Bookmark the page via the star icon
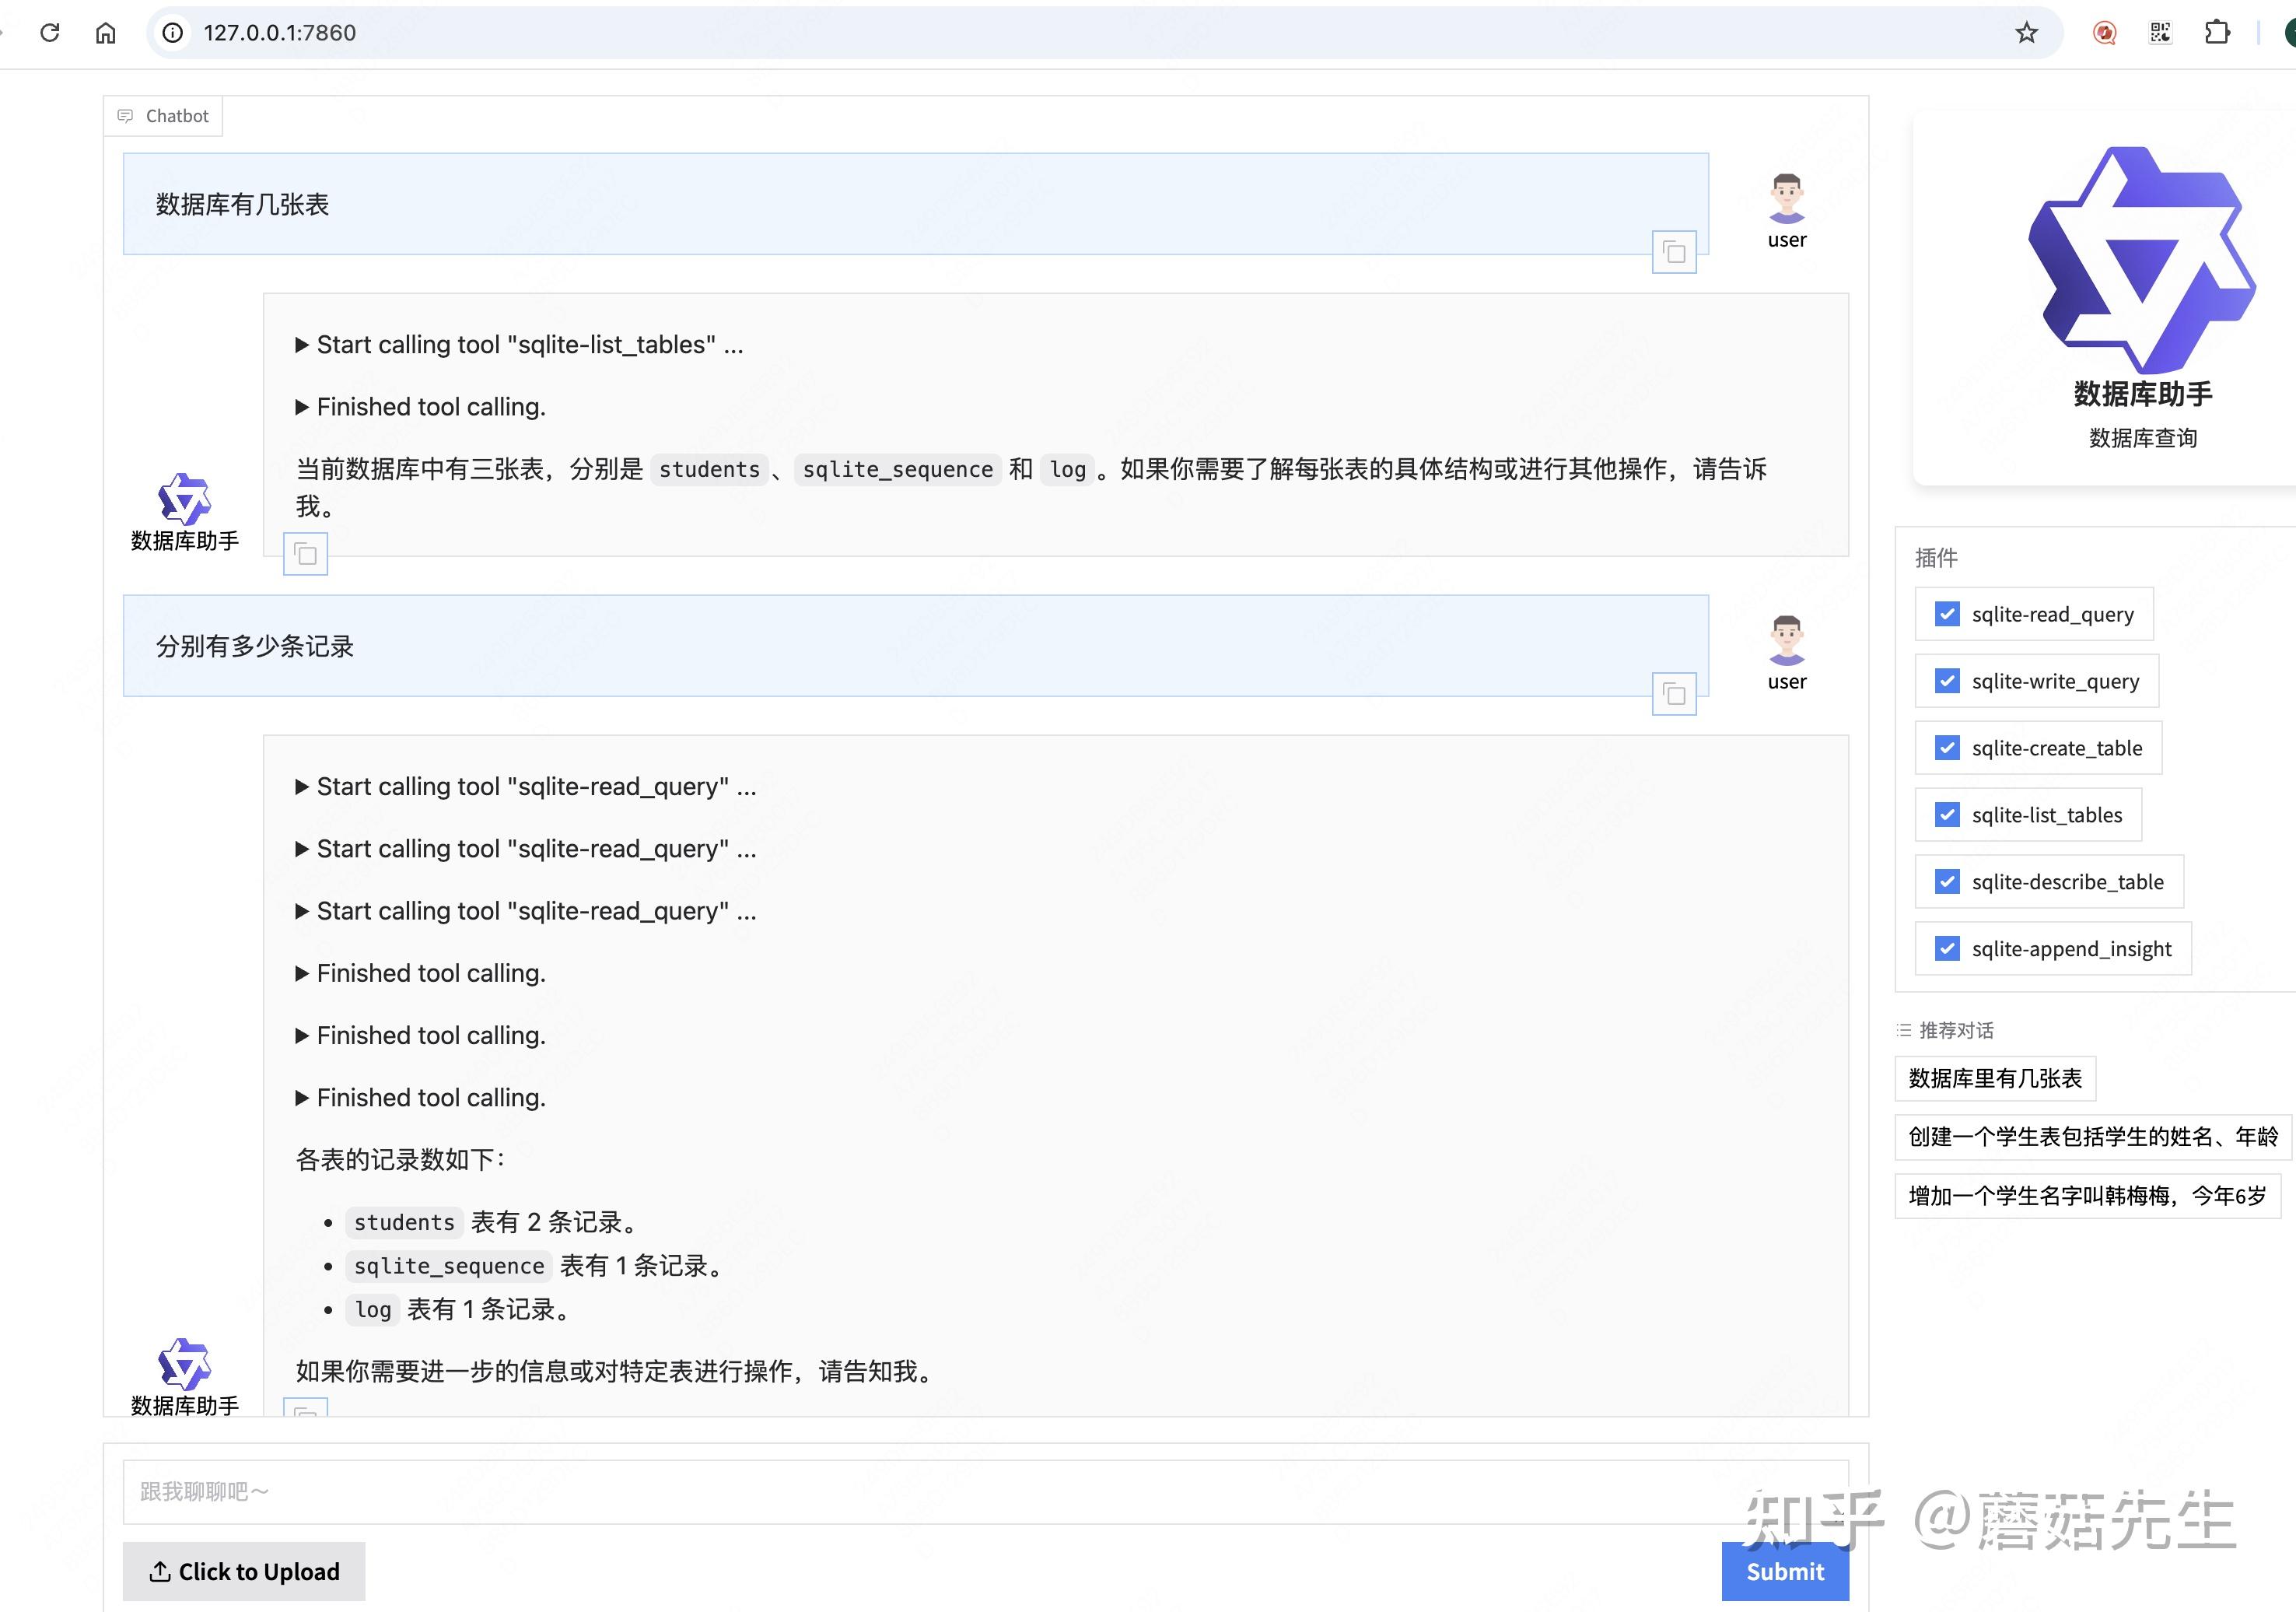This screenshot has width=2296, height=1612. tap(2025, 32)
